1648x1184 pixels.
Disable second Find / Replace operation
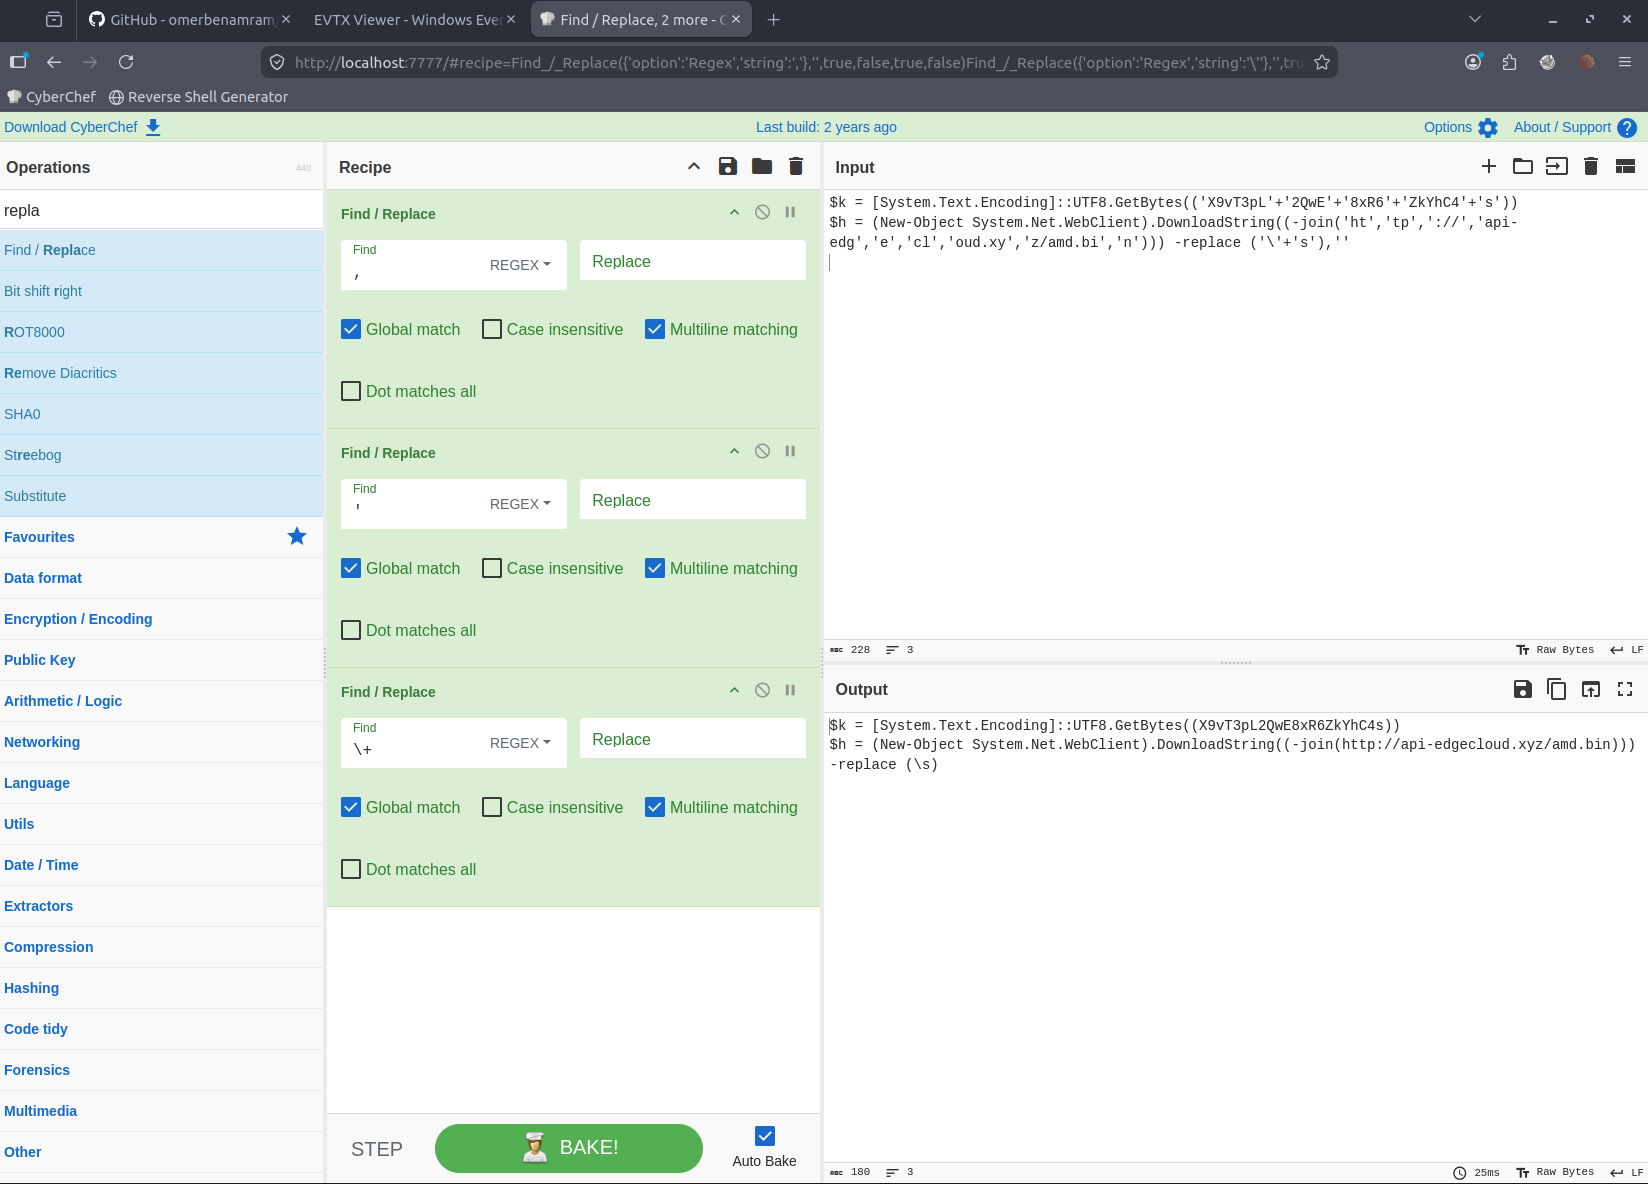762,451
